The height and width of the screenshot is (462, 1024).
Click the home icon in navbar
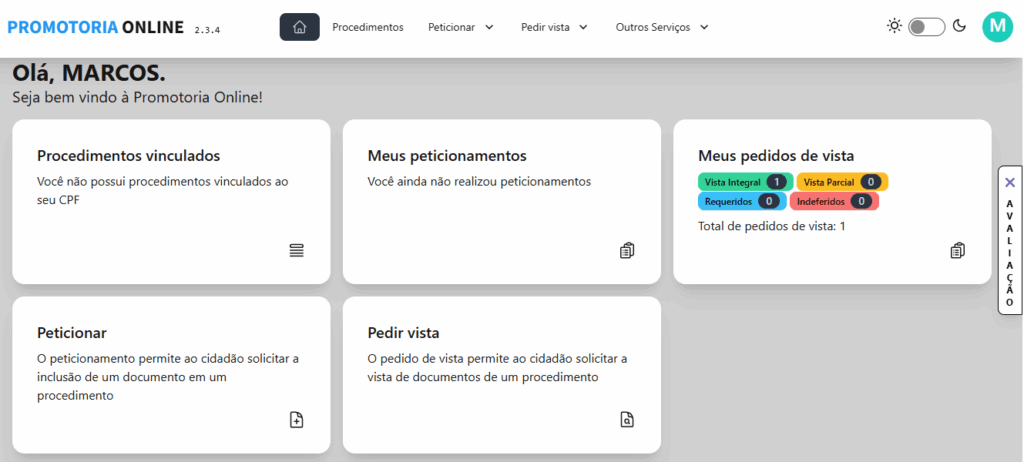299,27
